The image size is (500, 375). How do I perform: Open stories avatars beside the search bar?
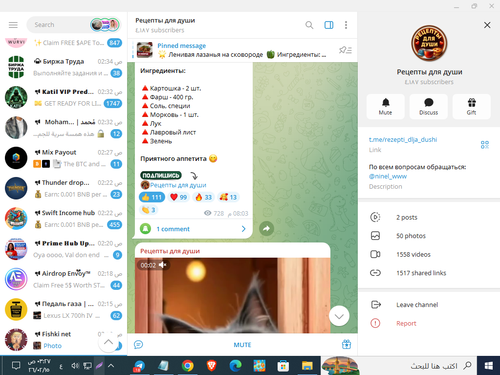105,25
